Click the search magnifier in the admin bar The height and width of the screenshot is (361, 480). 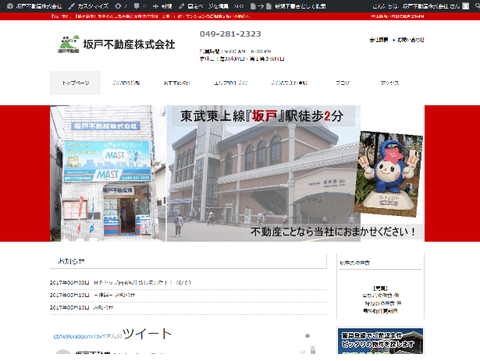pyautogui.click(x=477, y=6)
